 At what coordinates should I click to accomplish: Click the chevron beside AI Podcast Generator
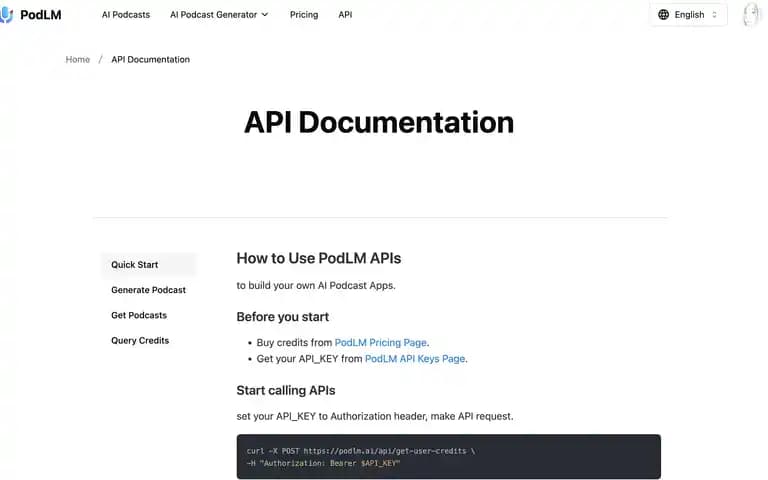pos(265,15)
